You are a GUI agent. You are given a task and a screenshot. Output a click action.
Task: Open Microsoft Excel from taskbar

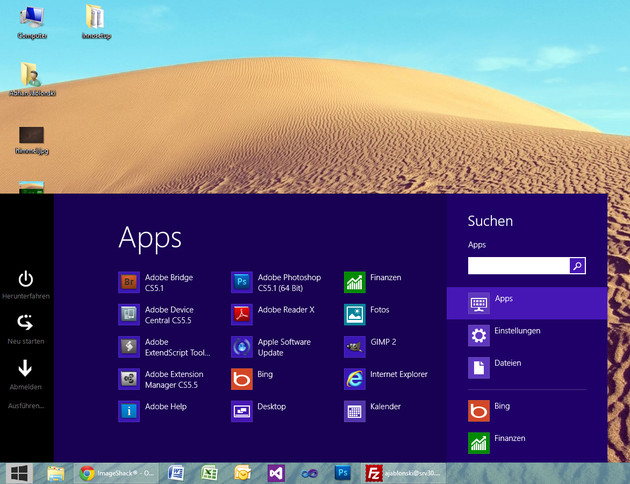click(x=209, y=473)
